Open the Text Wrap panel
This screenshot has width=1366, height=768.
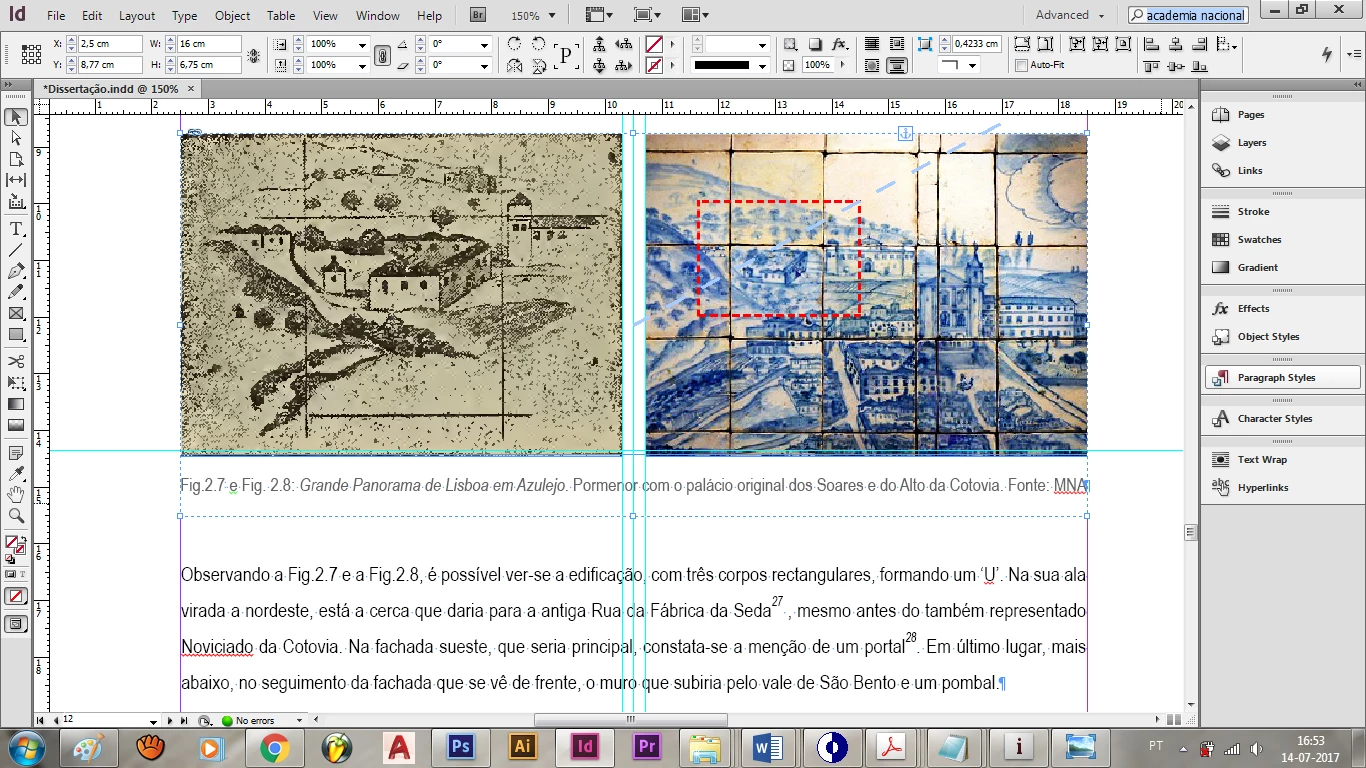point(1282,460)
